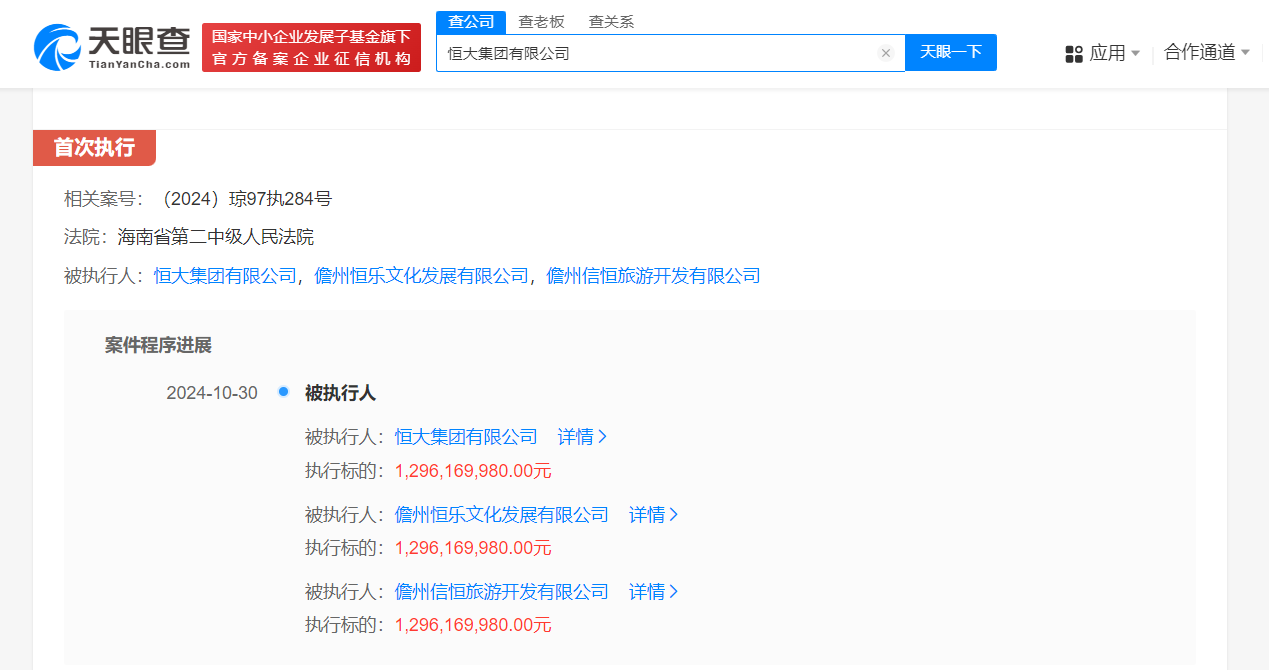The image size is (1269, 670).
Task: Click the 应用 grid icon
Action: click(x=1074, y=54)
